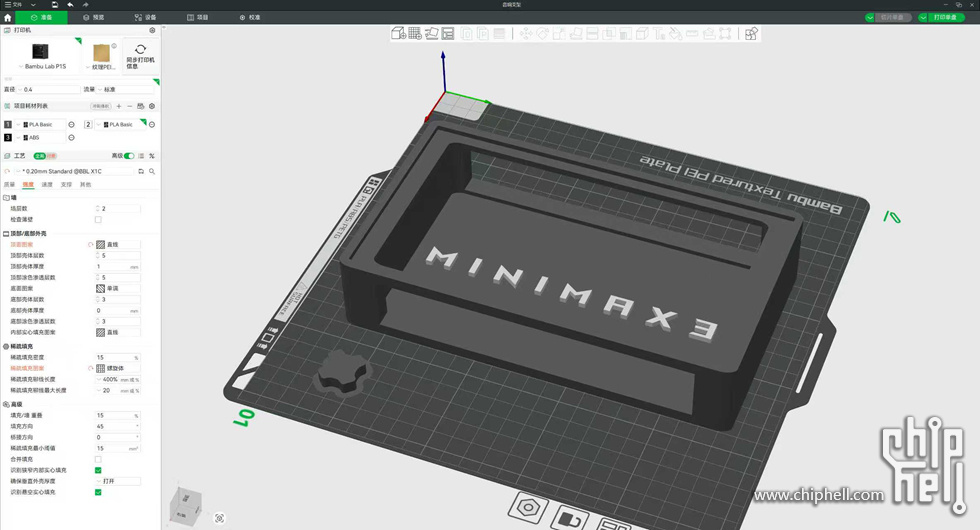Click the save preset icon beside process preset
This screenshot has height=530, width=980.
(x=141, y=171)
